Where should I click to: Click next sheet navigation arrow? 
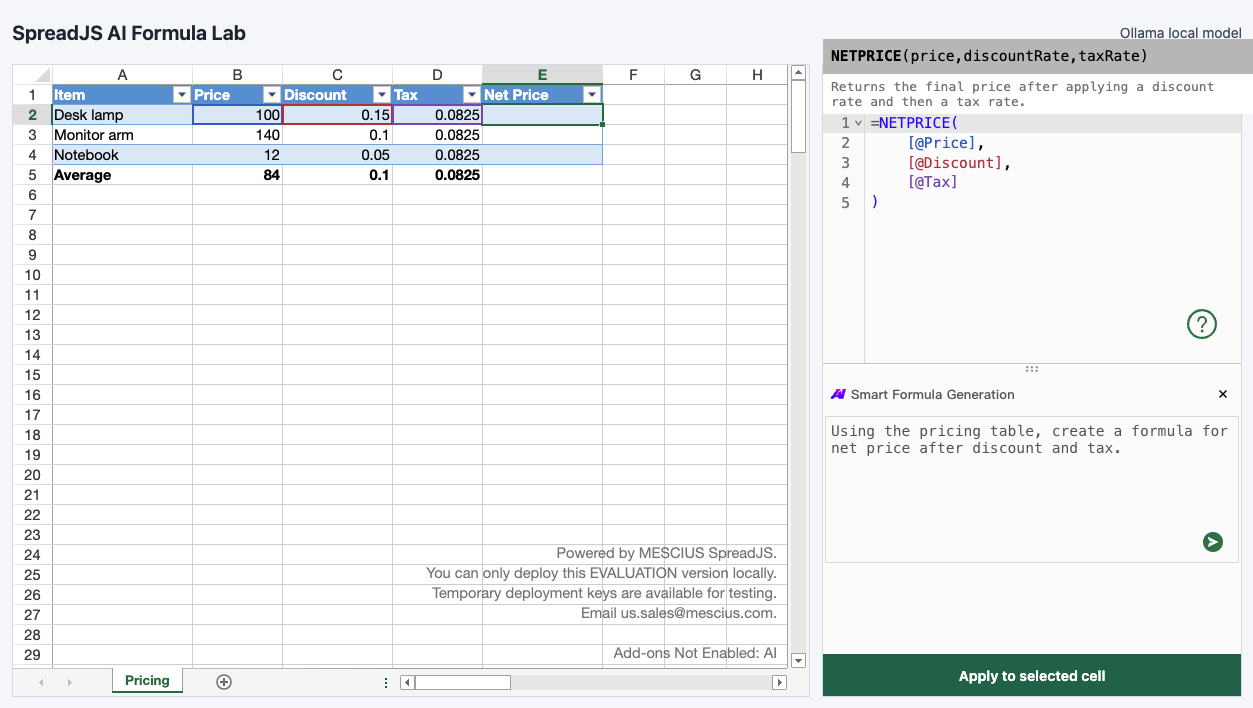click(x=69, y=682)
